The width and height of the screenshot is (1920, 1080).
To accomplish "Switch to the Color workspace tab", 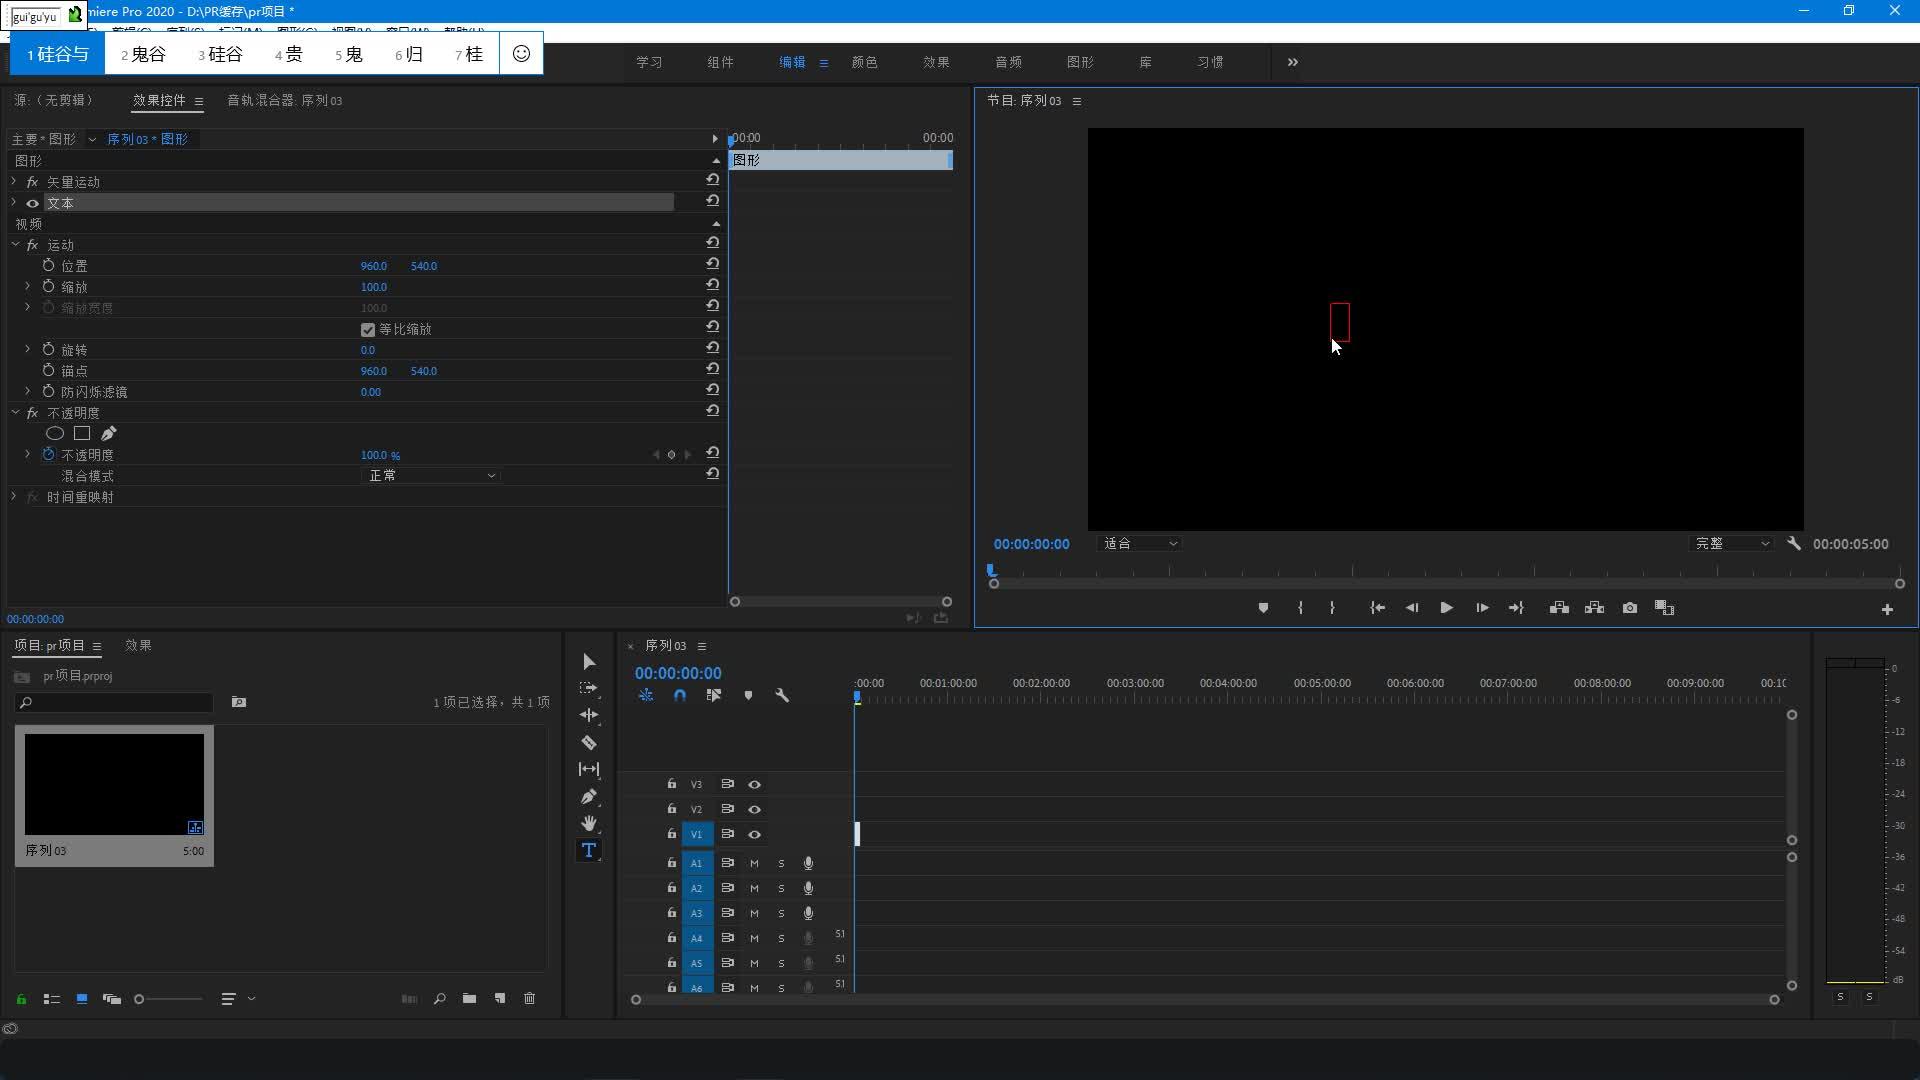I will [x=864, y=62].
